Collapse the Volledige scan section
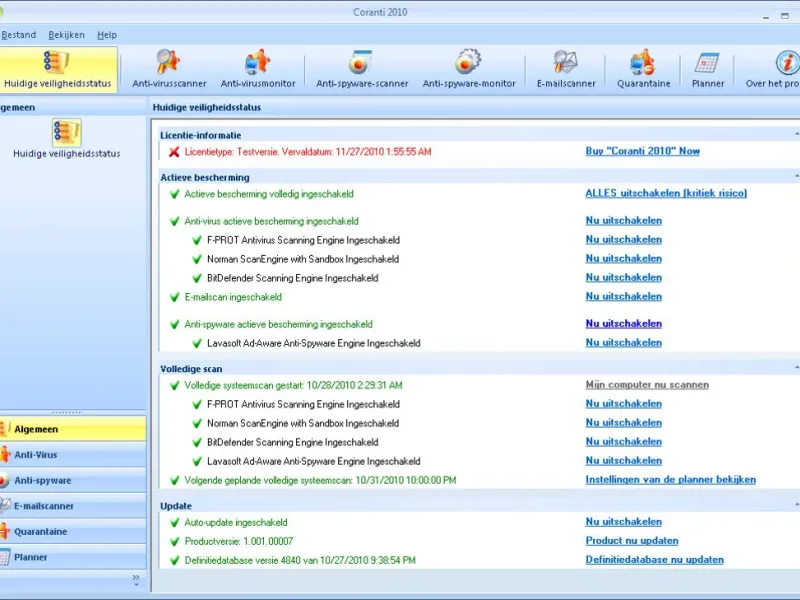Screen dimensions: 800x600 pos(796,368)
